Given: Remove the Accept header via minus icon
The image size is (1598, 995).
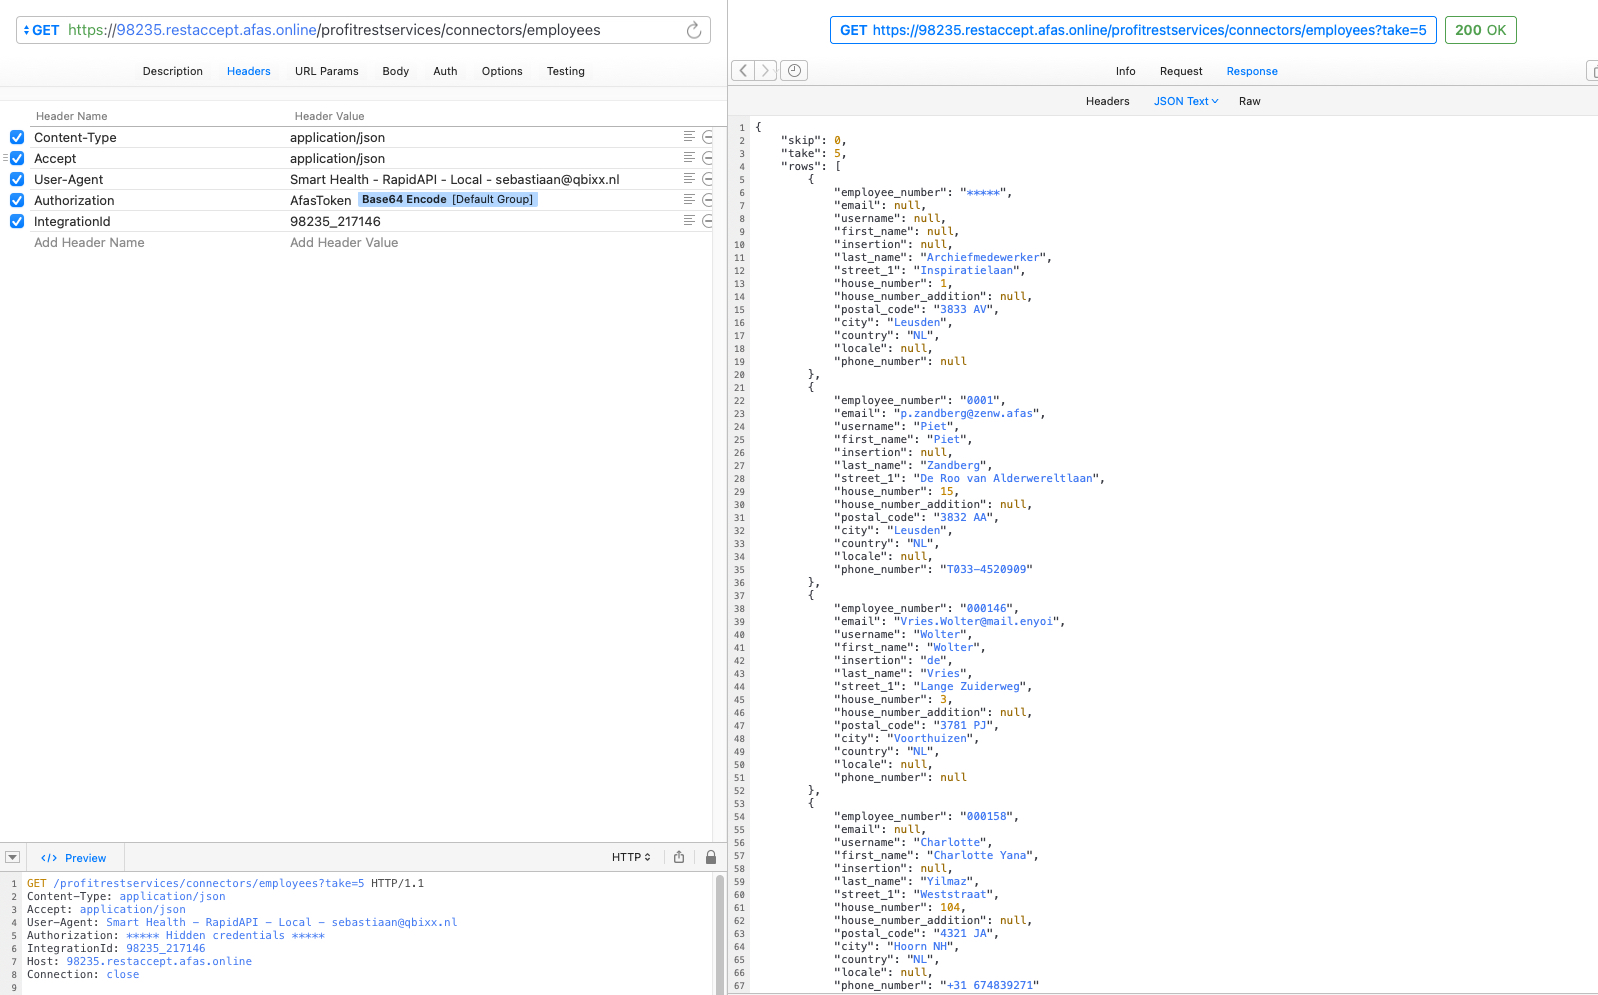Looking at the screenshot, I should click(x=708, y=158).
